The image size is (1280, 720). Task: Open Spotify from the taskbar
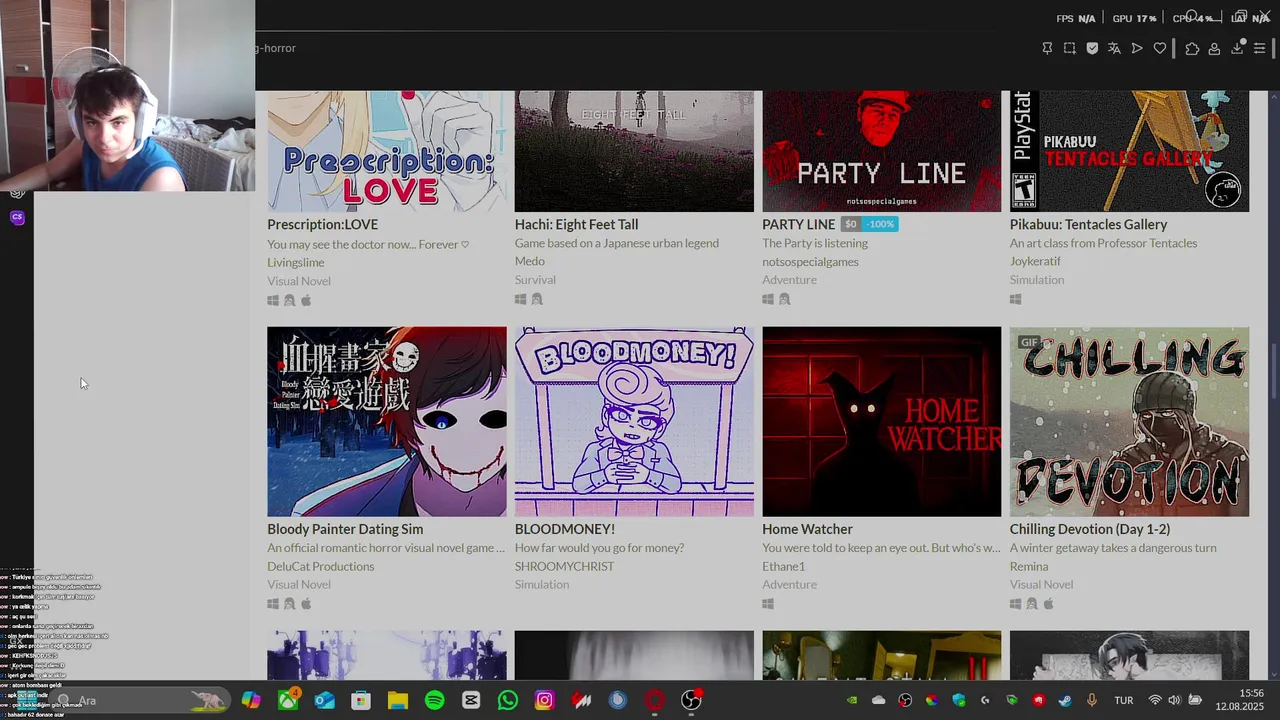(435, 701)
